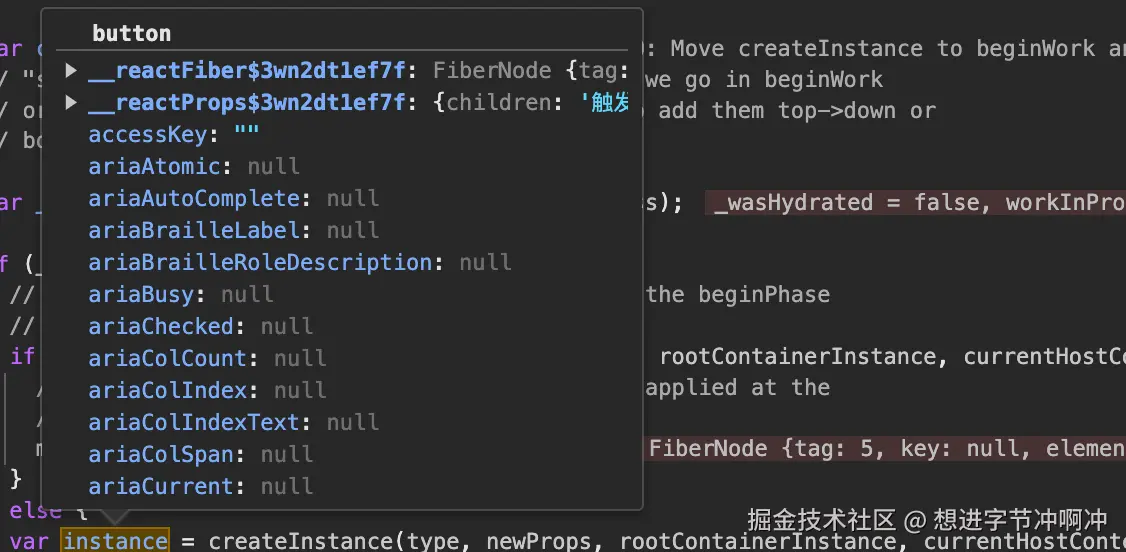Click the ariaCurrent property
Image resolution: width=1126 pixels, height=552 pixels.
coord(160,487)
